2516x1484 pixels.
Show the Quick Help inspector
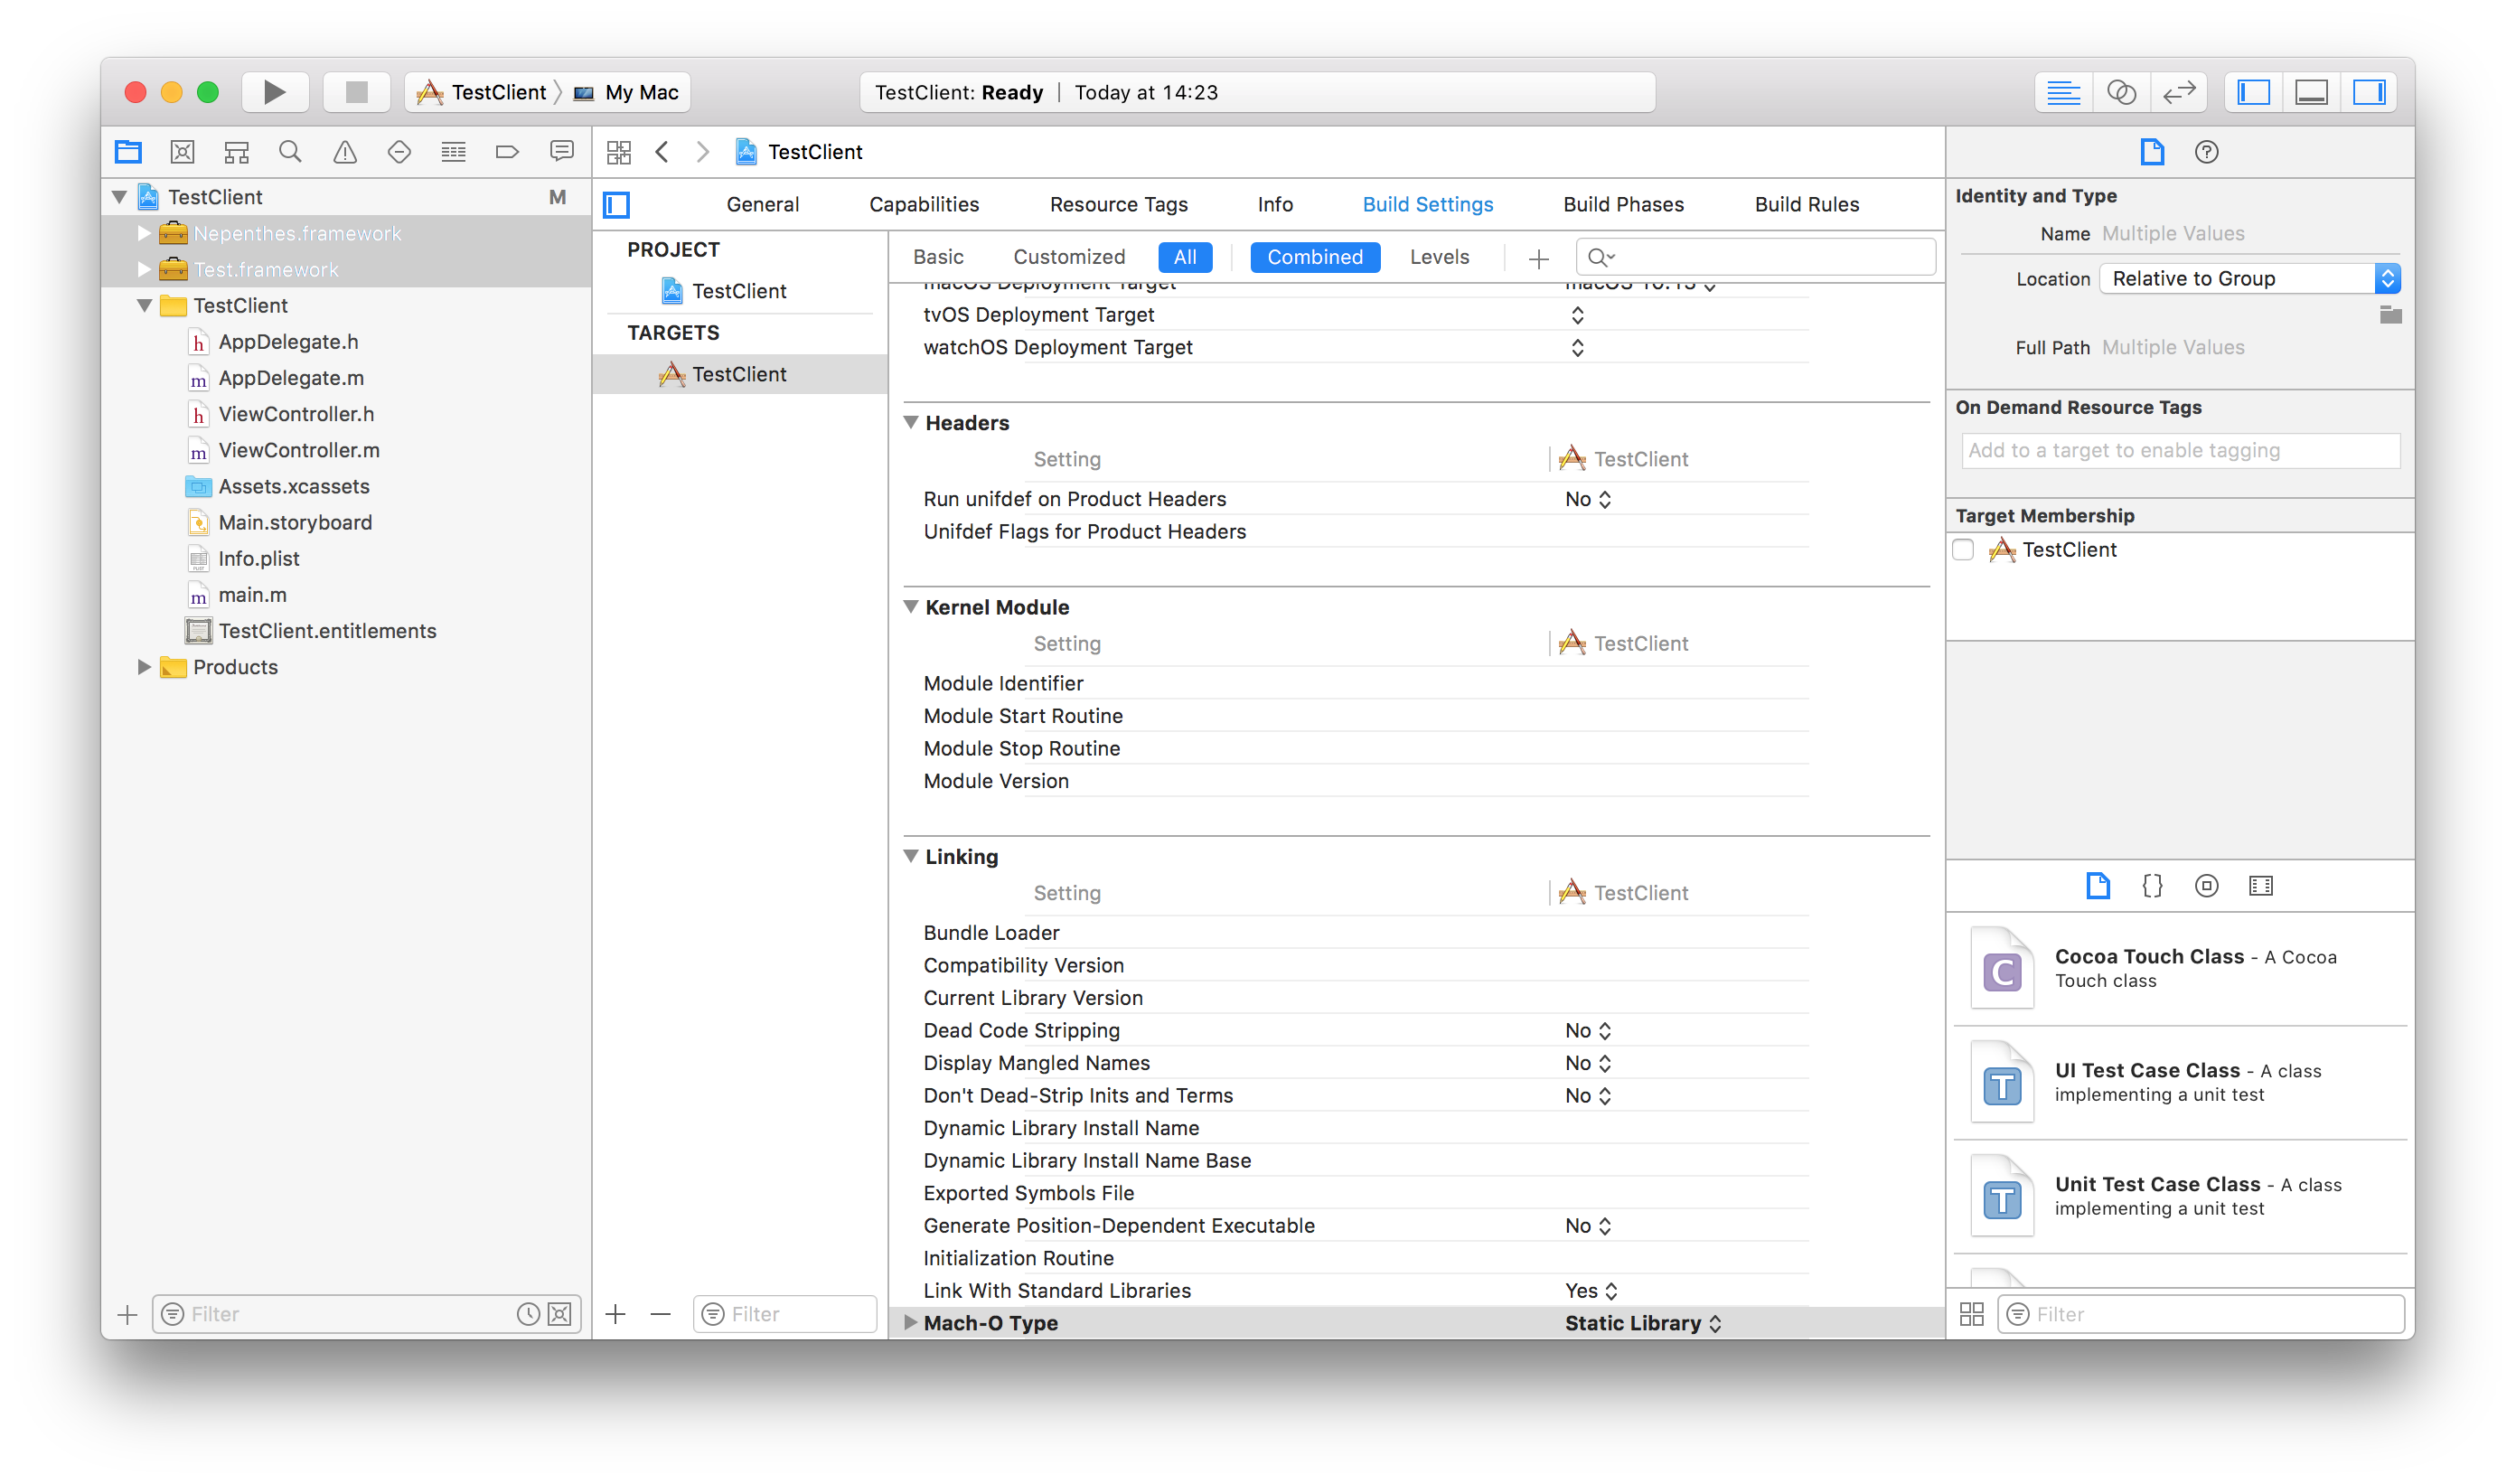pyautogui.click(x=2206, y=152)
